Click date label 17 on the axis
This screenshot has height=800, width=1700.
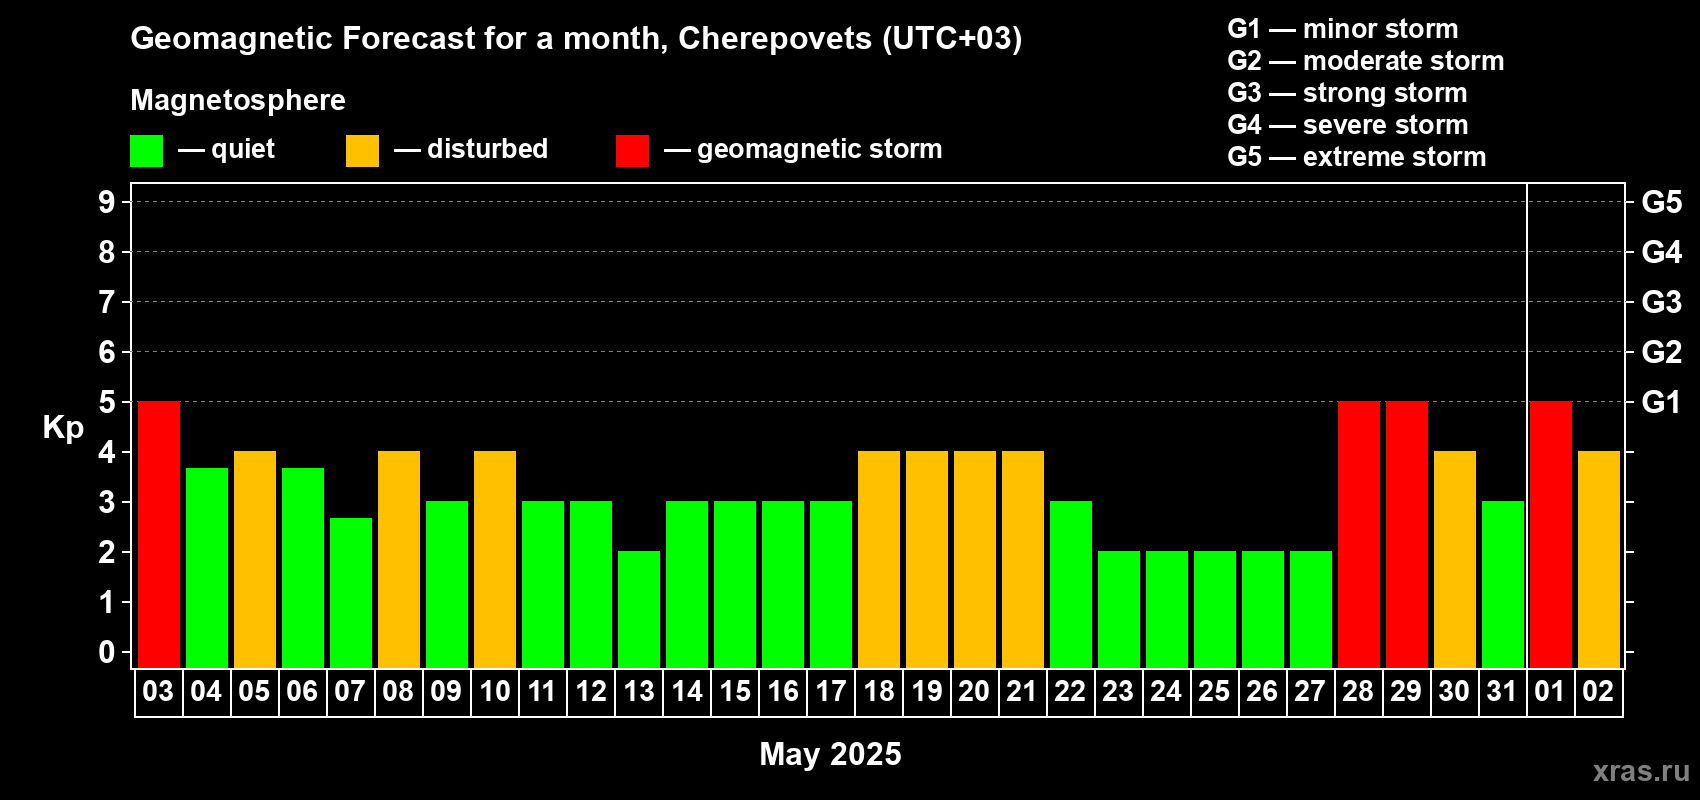[830, 692]
